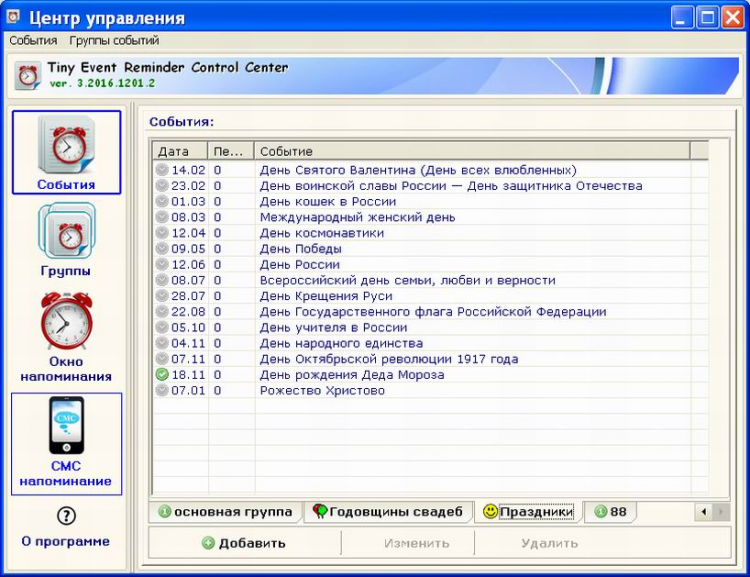Image resolution: width=750 pixels, height=577 pixels.
Task: Click the green icon on the 88 tab
Action: (600, 511)
